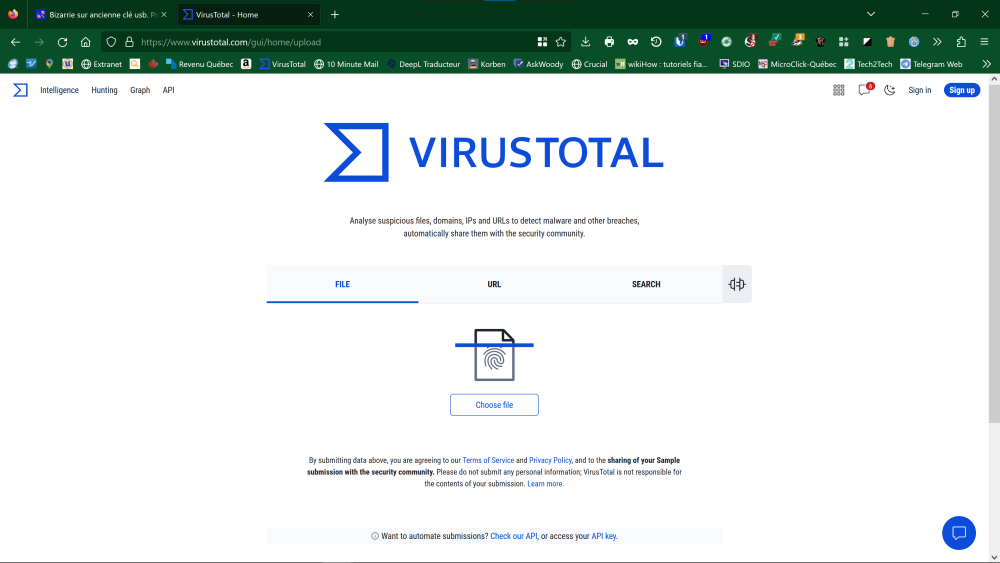Expand the list all tabs chevron
The width and height of the screenshot is (1000, 563).
(871, 14)
